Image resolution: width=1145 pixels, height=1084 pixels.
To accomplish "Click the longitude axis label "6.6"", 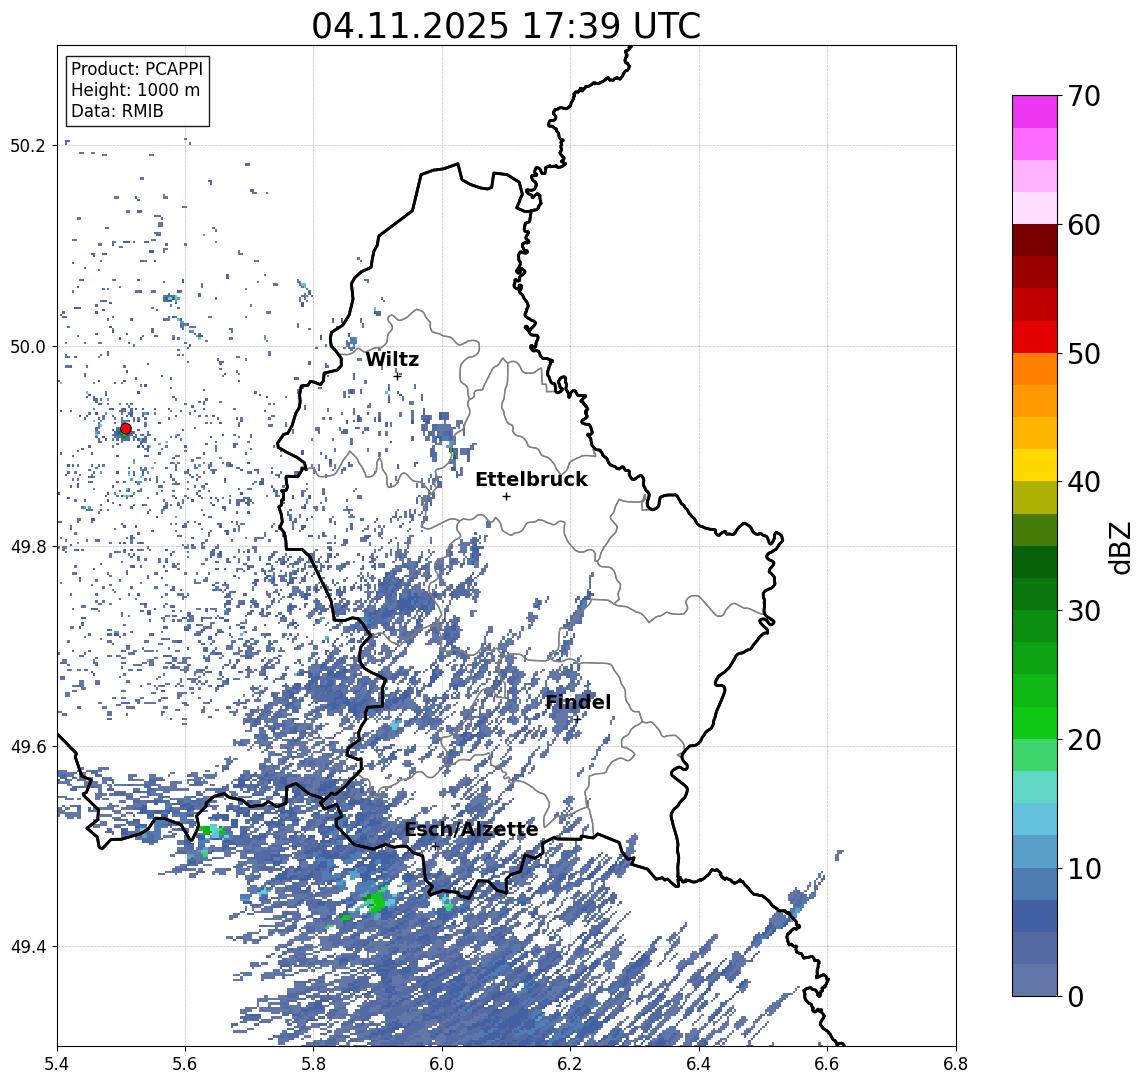I will (x=827, y=1064).
